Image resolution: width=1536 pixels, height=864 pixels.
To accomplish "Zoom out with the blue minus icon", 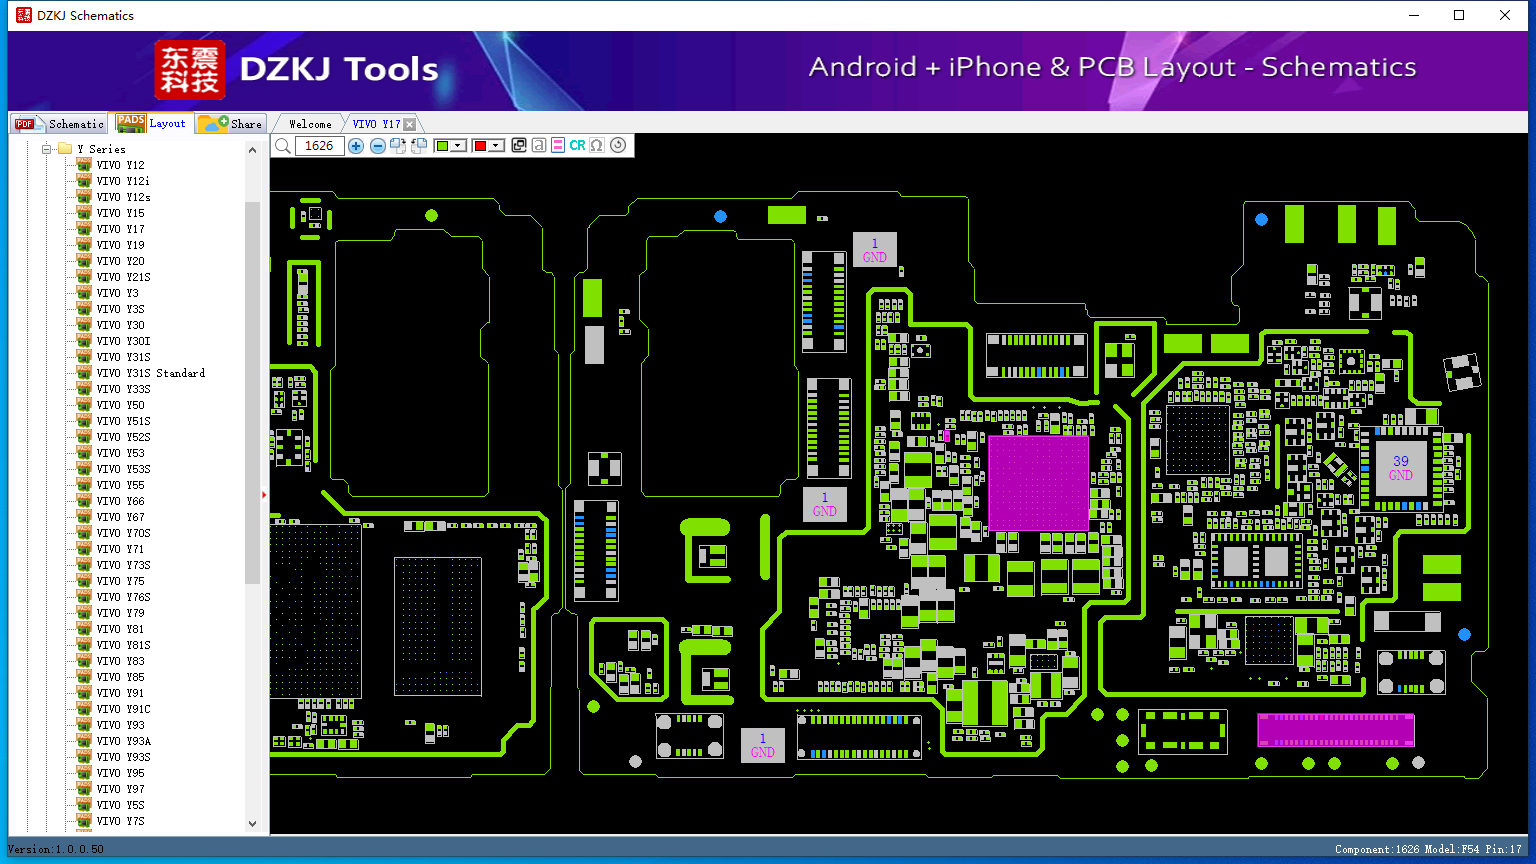I will coord(378,146).
